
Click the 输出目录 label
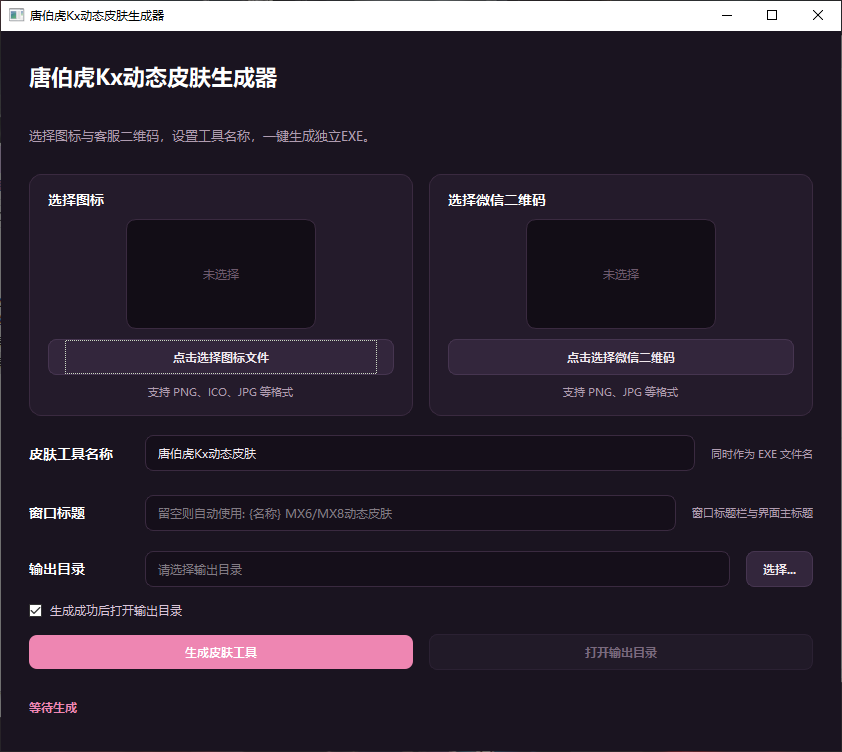click(57, 569)
